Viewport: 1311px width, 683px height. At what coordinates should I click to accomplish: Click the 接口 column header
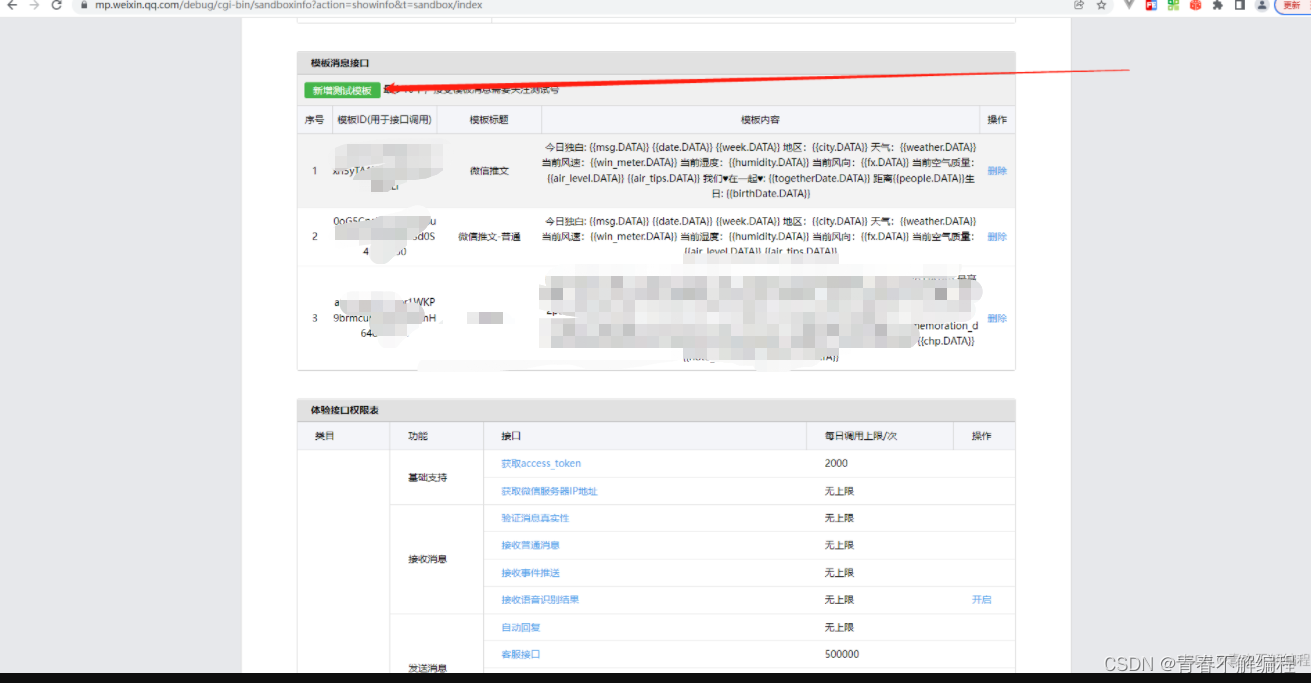[x=511, y=436]
